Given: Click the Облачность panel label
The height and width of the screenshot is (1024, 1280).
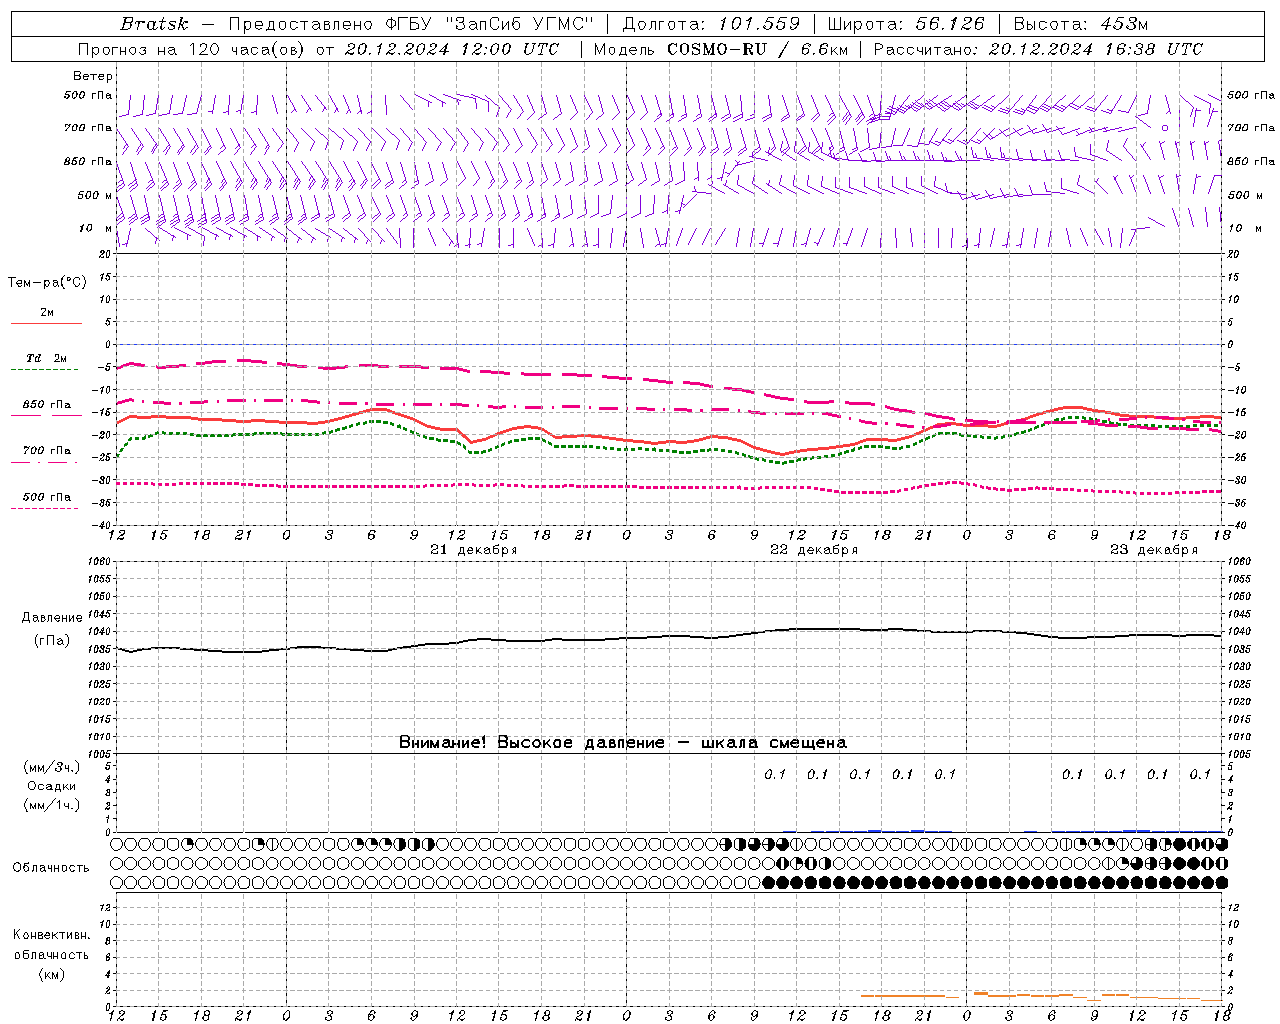Looking at the screenshot, I should click(51, 868).
